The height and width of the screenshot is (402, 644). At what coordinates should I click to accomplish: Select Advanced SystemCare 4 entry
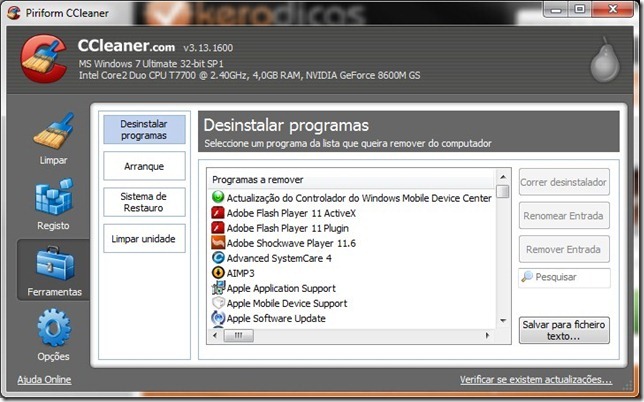(x=271, y=258)
